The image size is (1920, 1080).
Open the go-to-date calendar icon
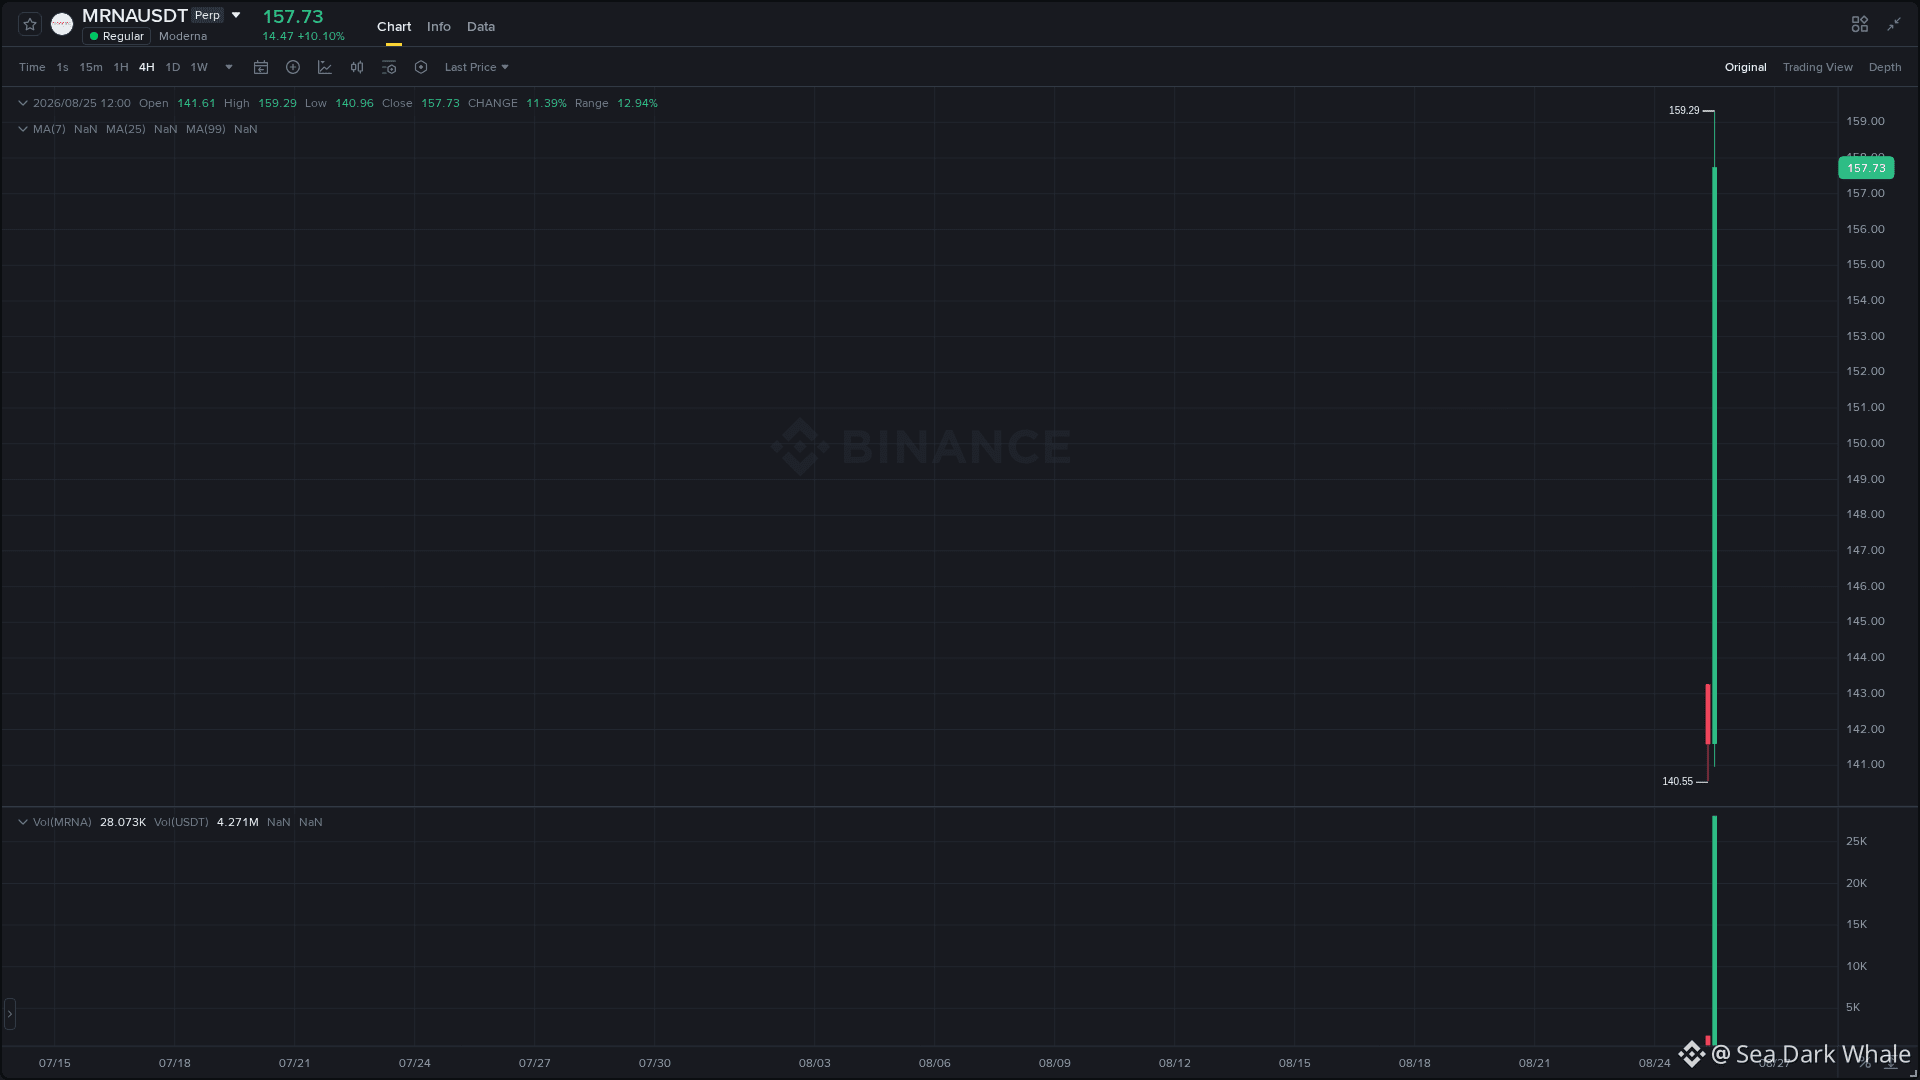click(x=261, y=67)
